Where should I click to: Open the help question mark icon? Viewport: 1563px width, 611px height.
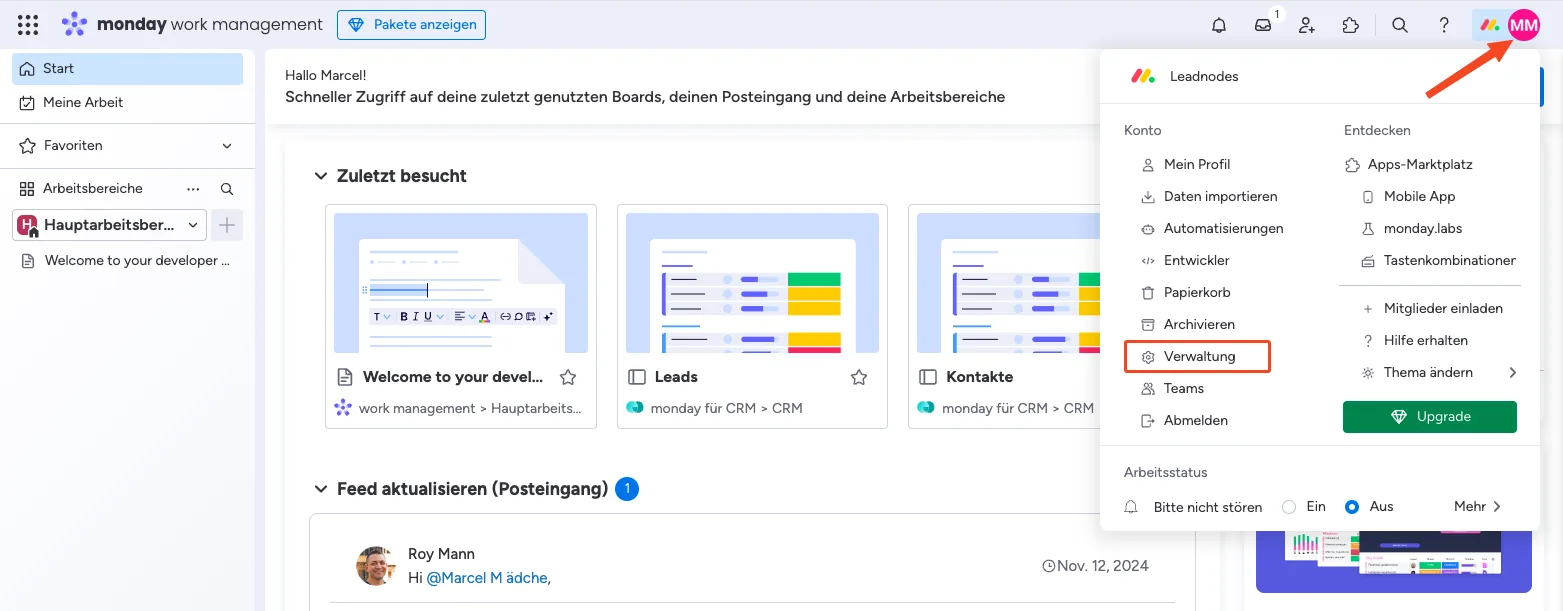[1444, 25]
